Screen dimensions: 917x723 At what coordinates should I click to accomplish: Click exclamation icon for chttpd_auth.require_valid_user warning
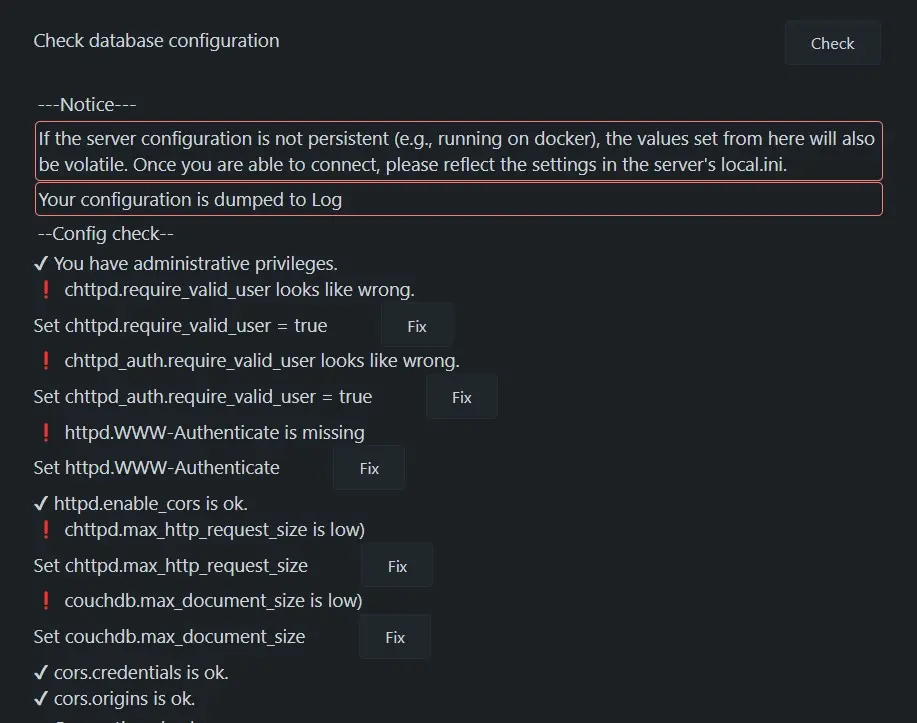[x=45, y=361]
